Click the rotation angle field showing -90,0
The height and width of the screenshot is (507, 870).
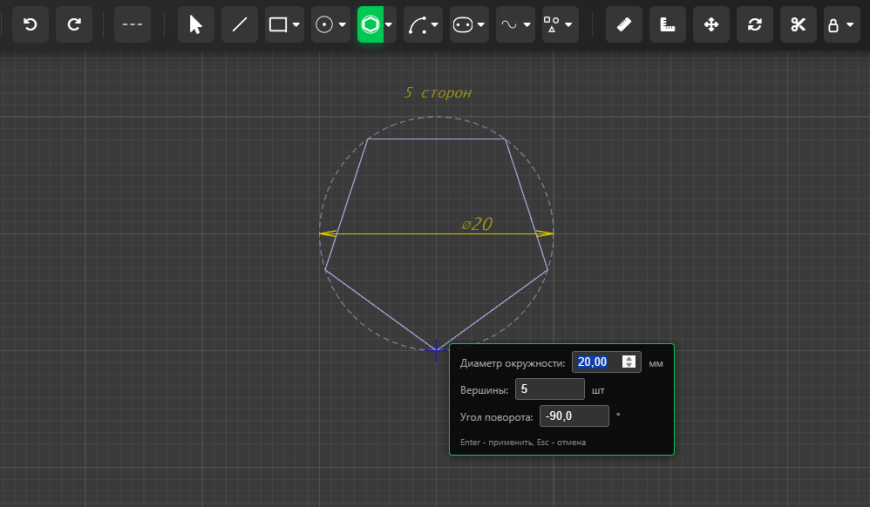click(574, 416)
